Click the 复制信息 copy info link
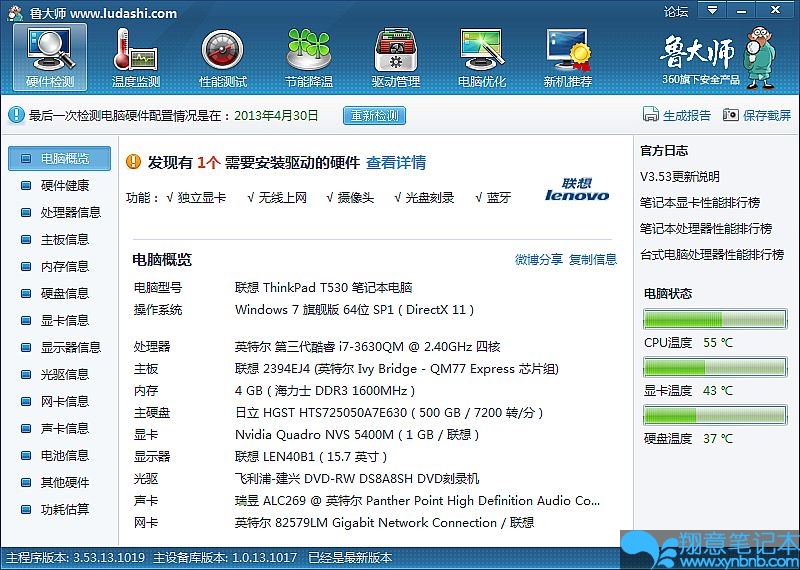This screenshot has width=800, height=570. 593,259
